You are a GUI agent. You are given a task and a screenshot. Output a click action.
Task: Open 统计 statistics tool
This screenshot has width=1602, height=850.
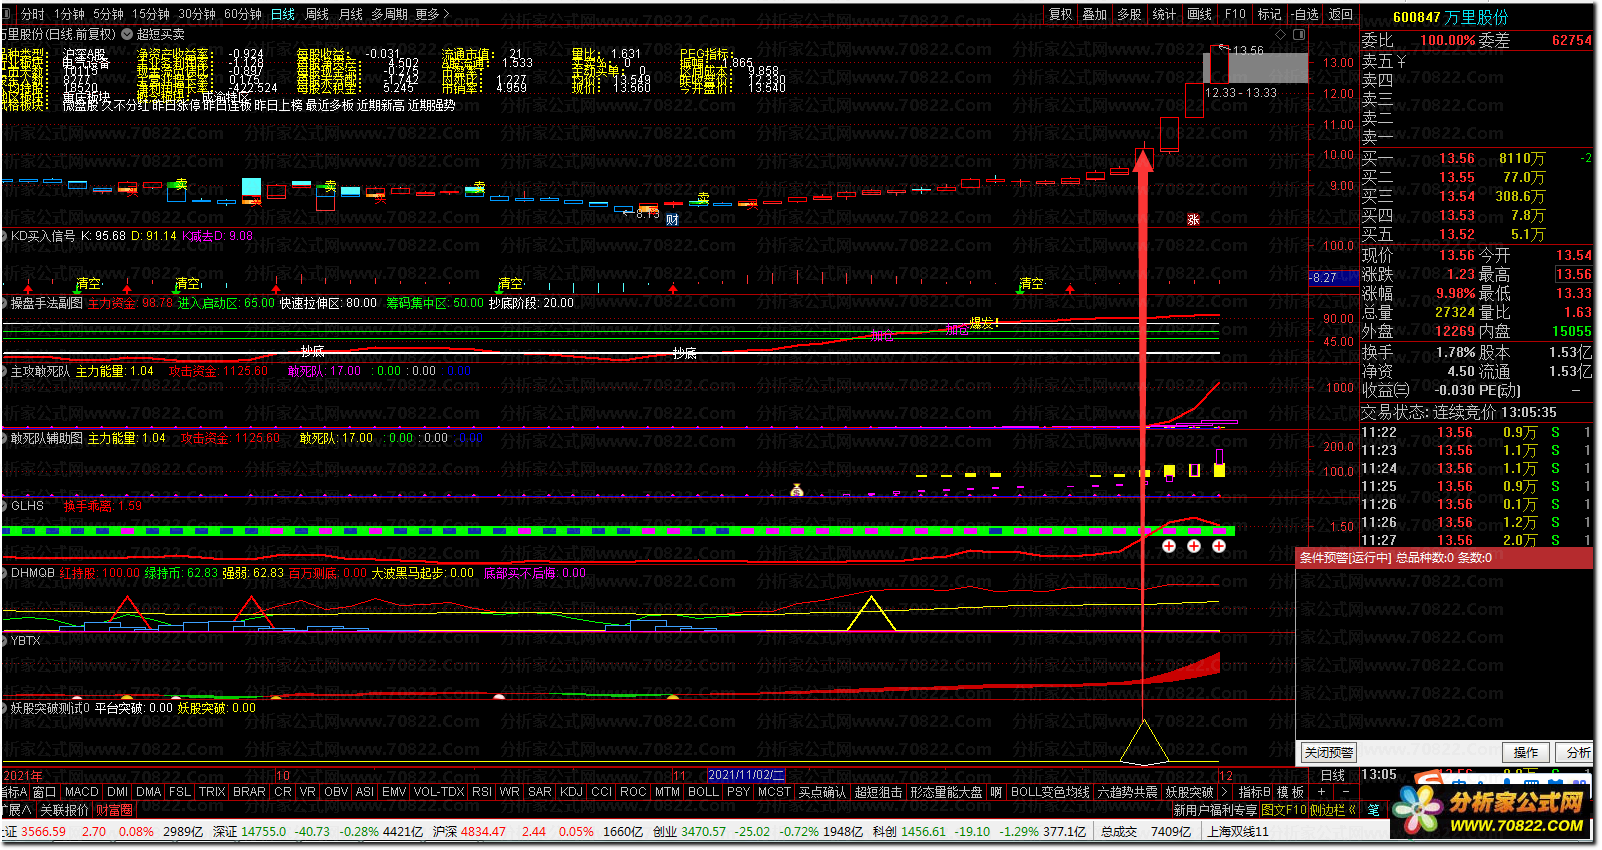point(1164,14)
